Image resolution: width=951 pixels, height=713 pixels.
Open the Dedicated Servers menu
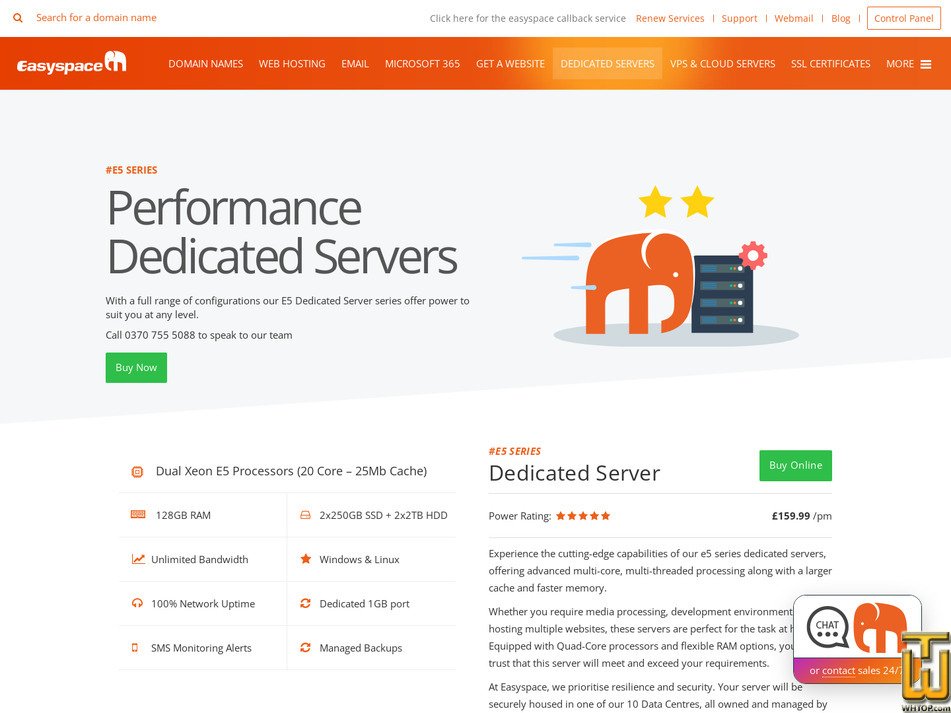(607, 64)
